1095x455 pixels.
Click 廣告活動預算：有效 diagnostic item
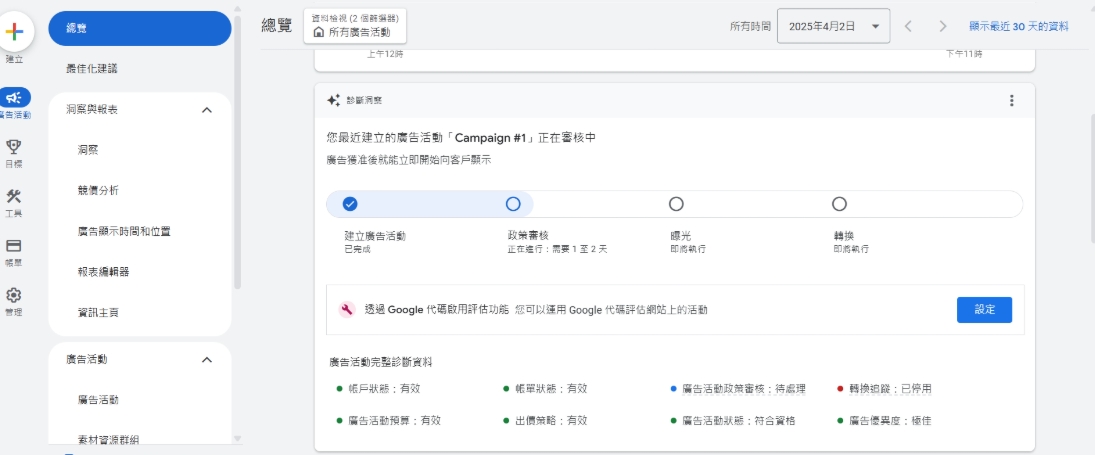(389, 421)
